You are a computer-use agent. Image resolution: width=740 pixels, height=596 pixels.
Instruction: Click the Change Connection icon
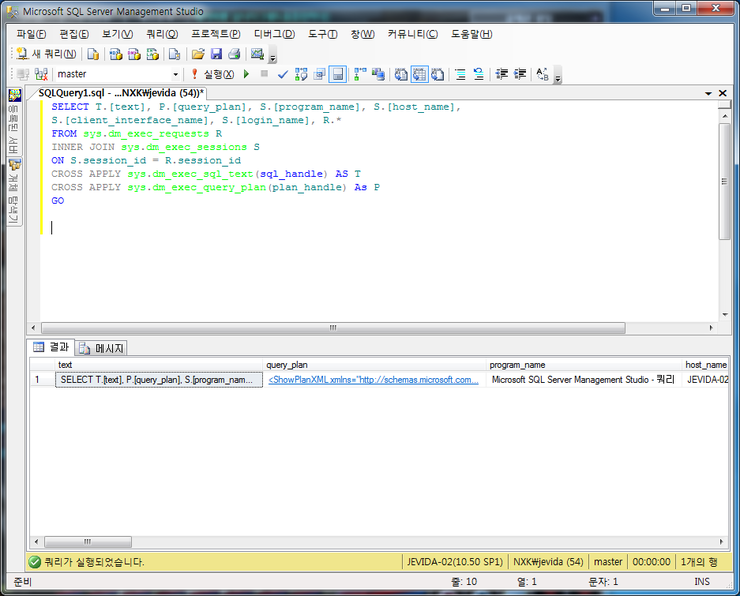41,74
